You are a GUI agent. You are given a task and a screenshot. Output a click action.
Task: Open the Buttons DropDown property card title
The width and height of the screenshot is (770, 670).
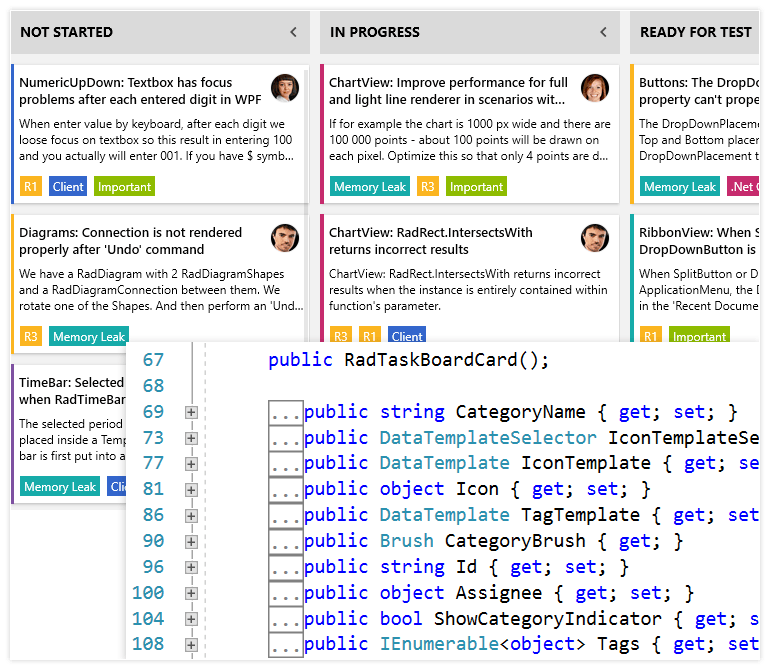[699, 91]
